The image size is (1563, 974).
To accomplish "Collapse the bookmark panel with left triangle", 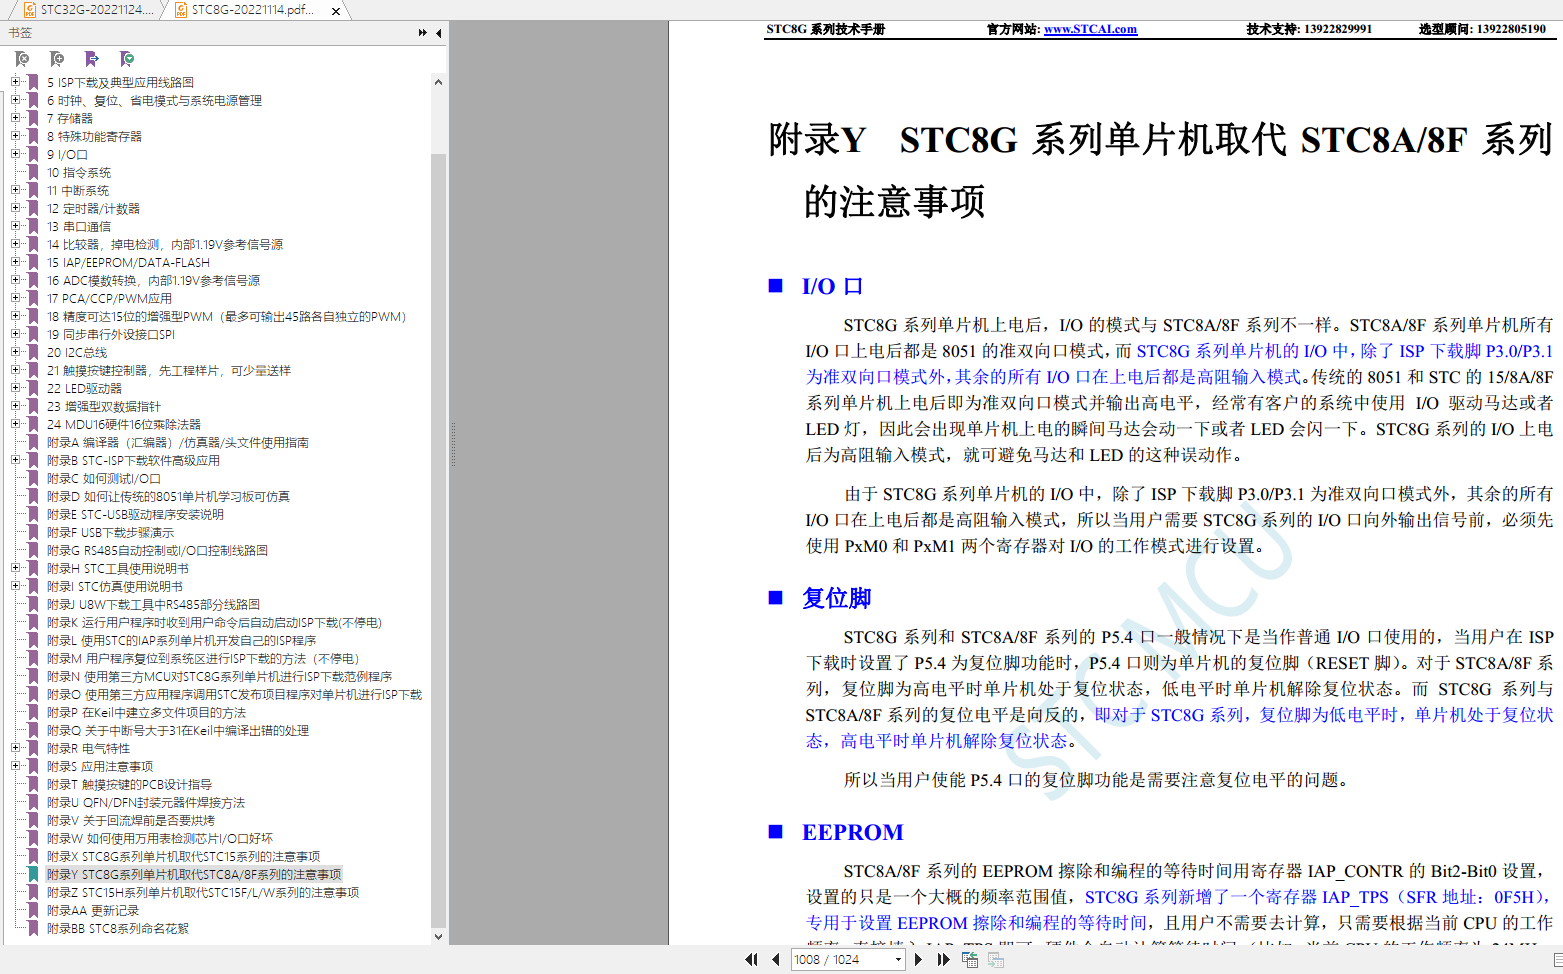I will [x=439, y=33].
